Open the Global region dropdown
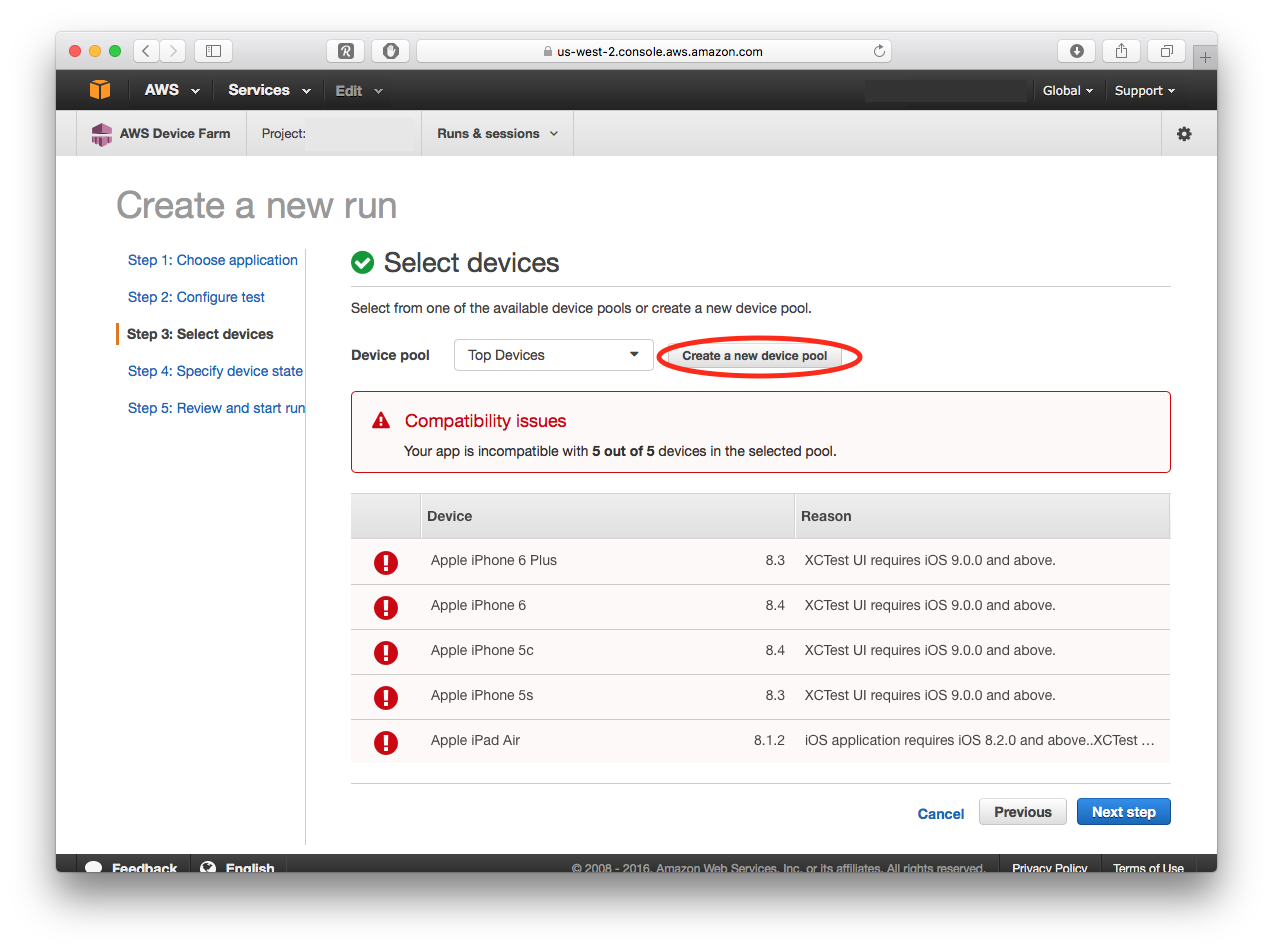This screenshot has width=1273, height=952. 1067,90
